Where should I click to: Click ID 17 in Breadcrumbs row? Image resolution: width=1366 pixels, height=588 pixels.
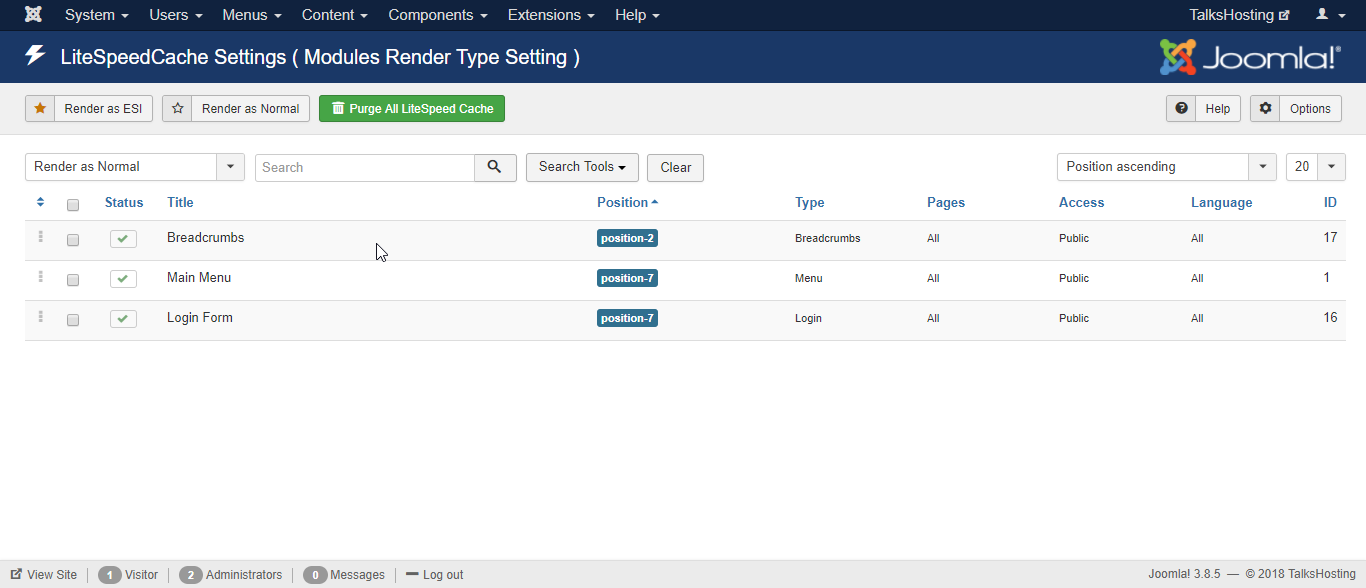pyautogui.click(x=1330, y=237)
